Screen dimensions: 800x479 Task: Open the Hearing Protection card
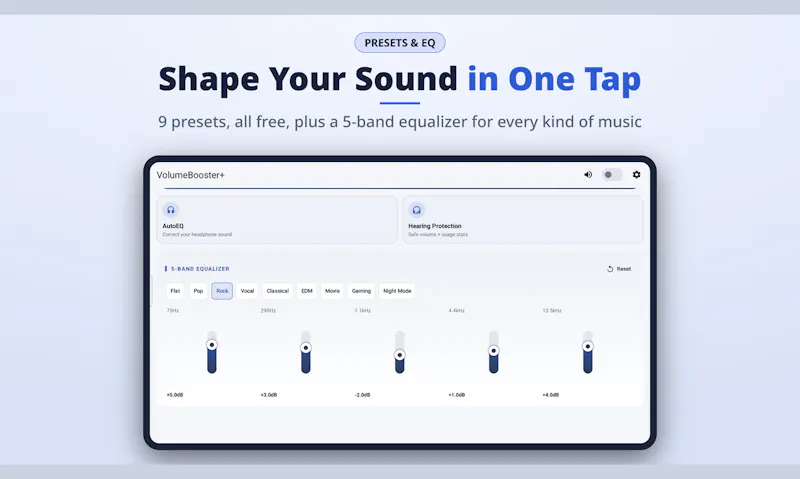tap(522, 219)
